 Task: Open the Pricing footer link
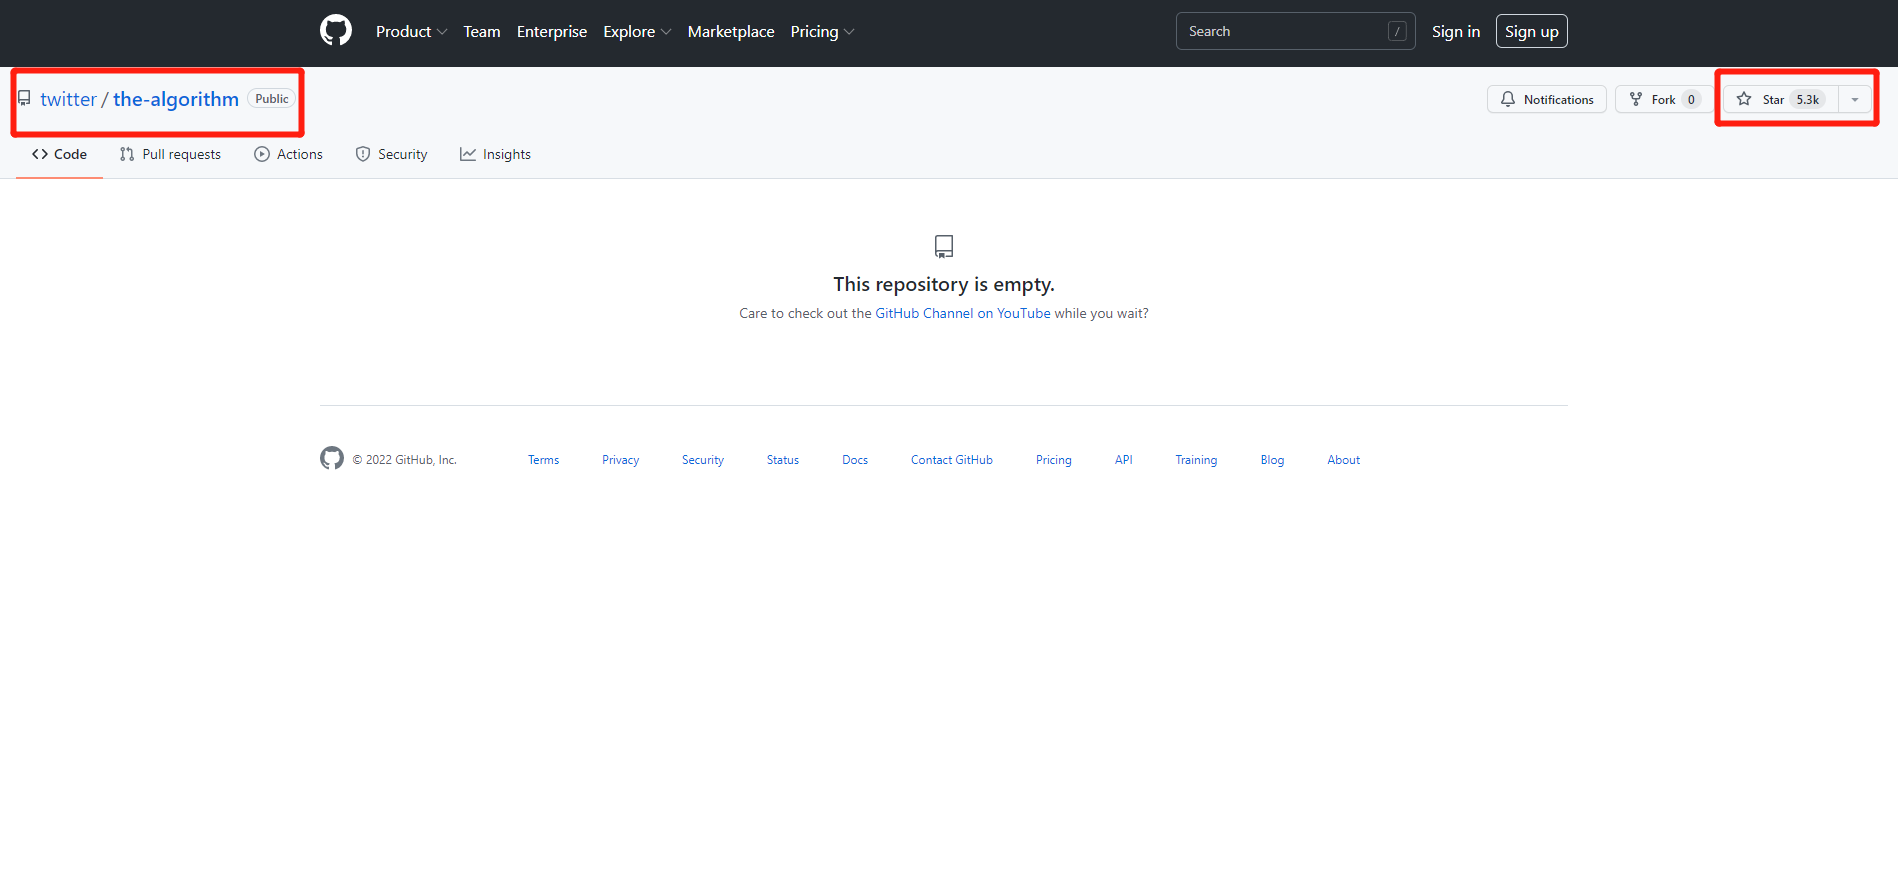(1054, 460)
